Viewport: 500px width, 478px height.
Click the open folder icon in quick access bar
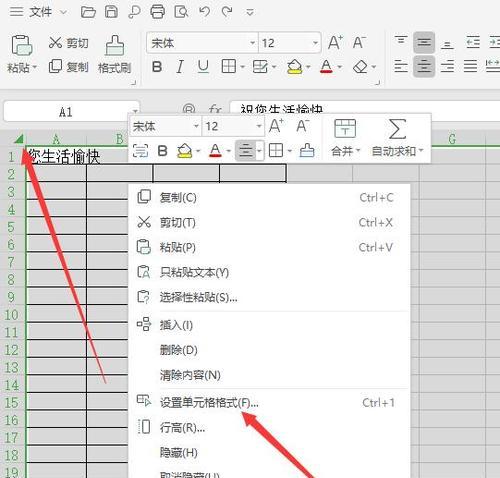[88, 12]
